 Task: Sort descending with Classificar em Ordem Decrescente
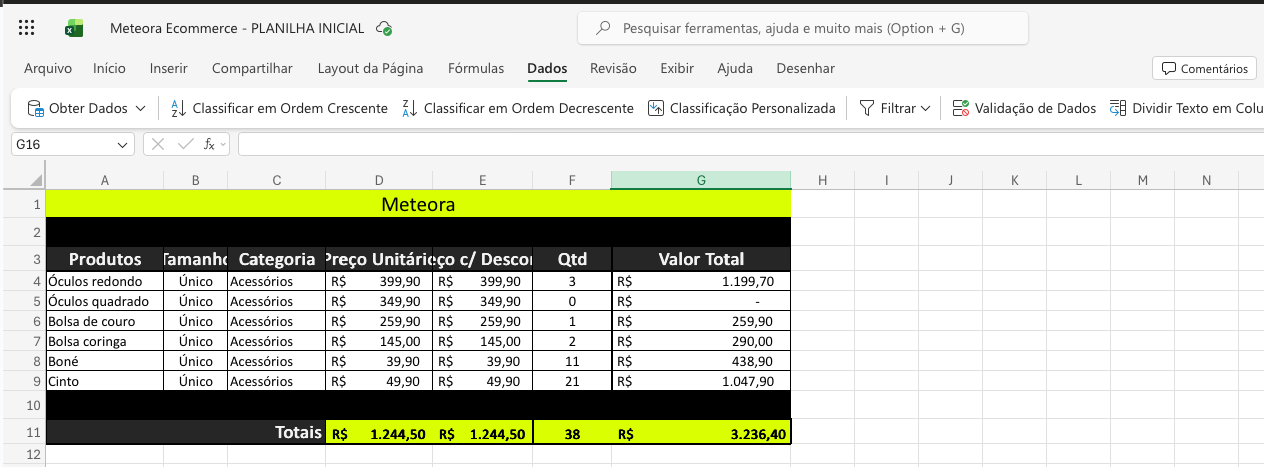click(x=517, y=108)
